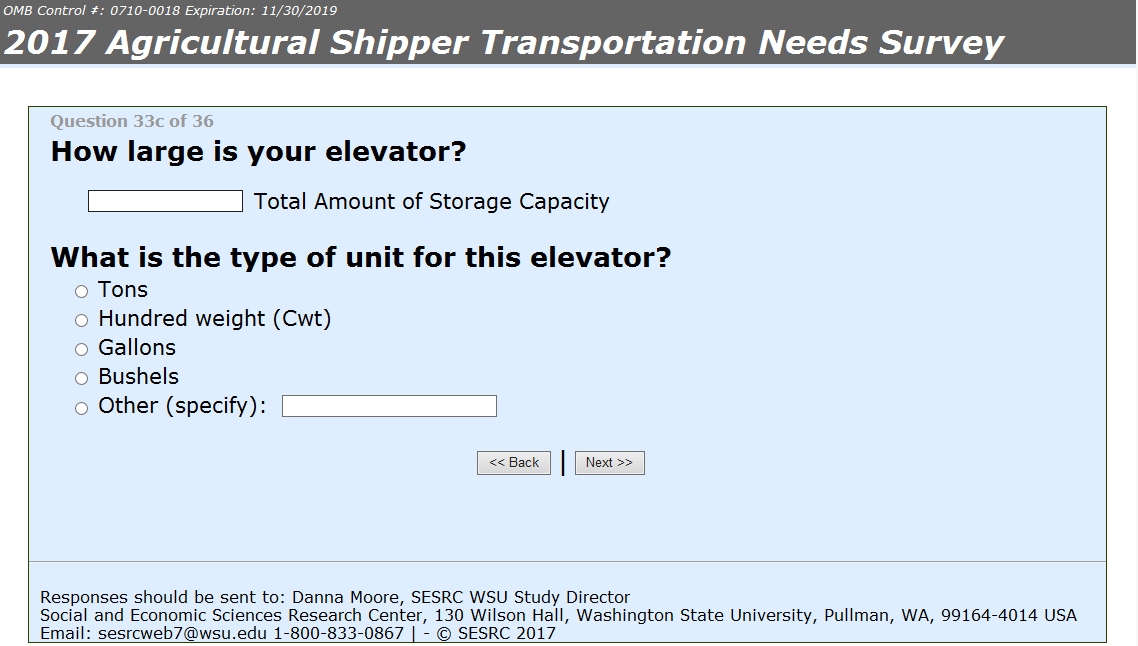Screen dimensions: 1138x646
Task: Click the Washington State University address line
Action: [x=558, y=615]
